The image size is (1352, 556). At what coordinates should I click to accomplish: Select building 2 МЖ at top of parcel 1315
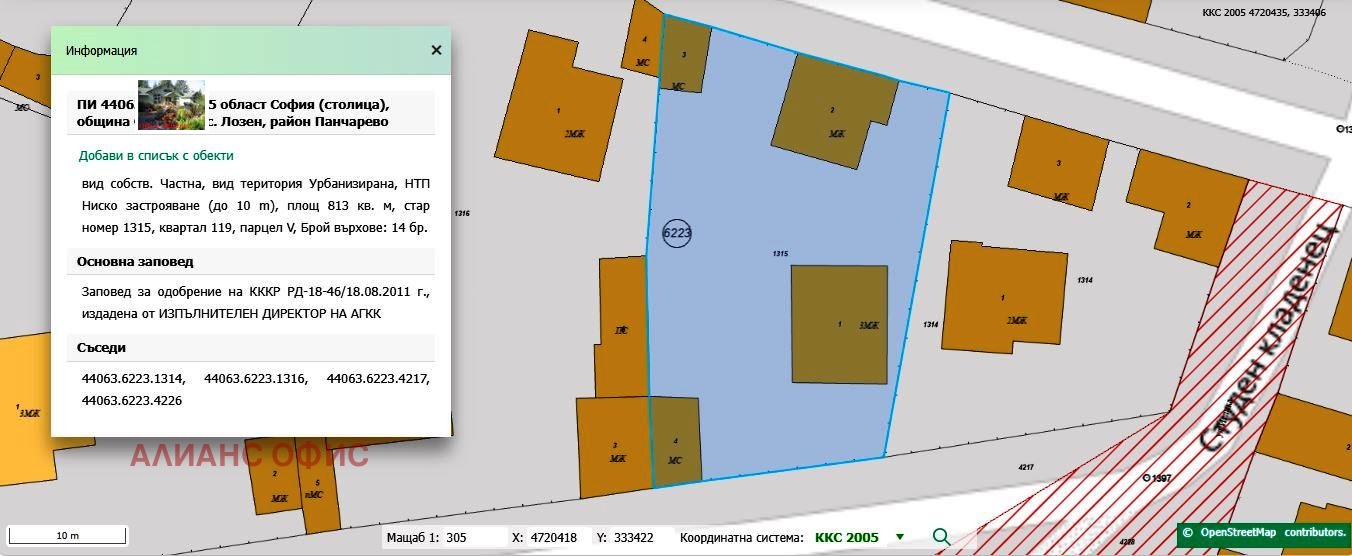coord(833,110)
